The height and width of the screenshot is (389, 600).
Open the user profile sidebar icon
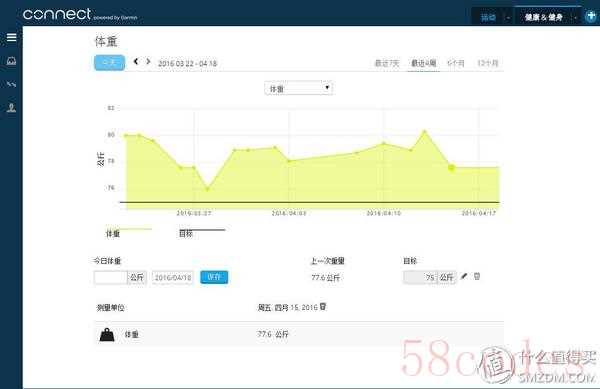11,107
